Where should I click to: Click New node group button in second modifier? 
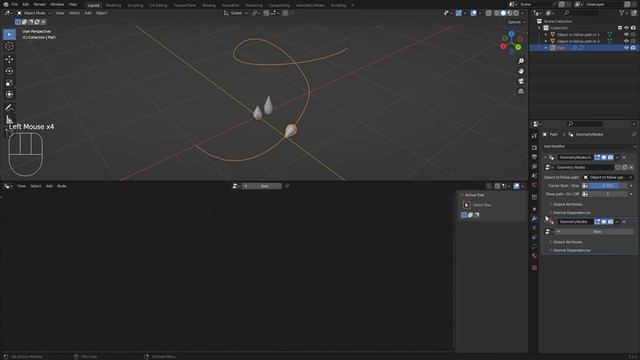click(x=595, y=231)
